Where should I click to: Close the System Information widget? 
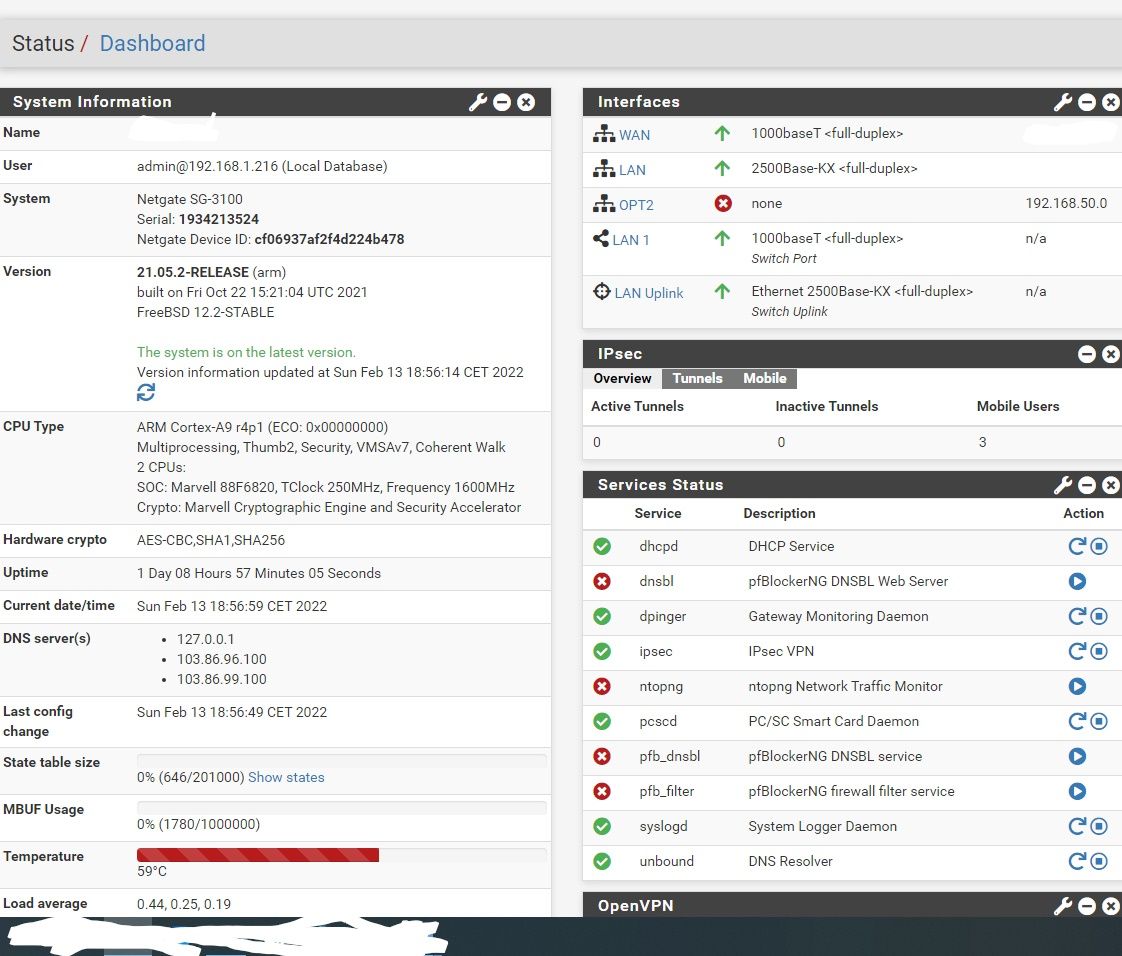[526, 102]
